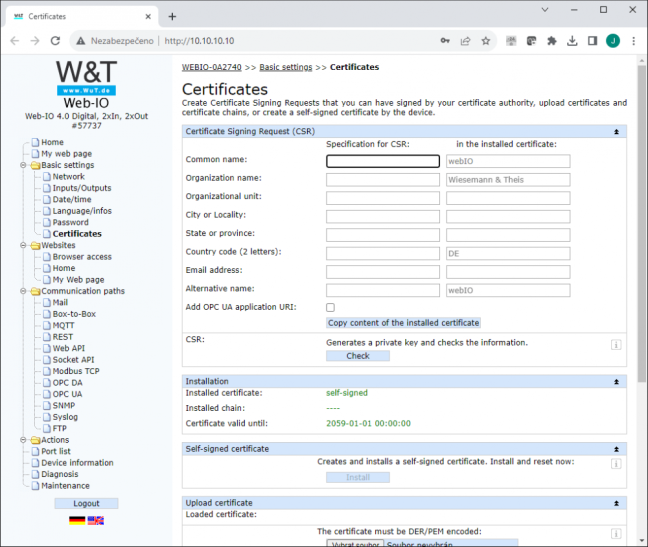Reload the page with refresh icon
The width and height of the screenshot is (648, 547).
[55, 41]
